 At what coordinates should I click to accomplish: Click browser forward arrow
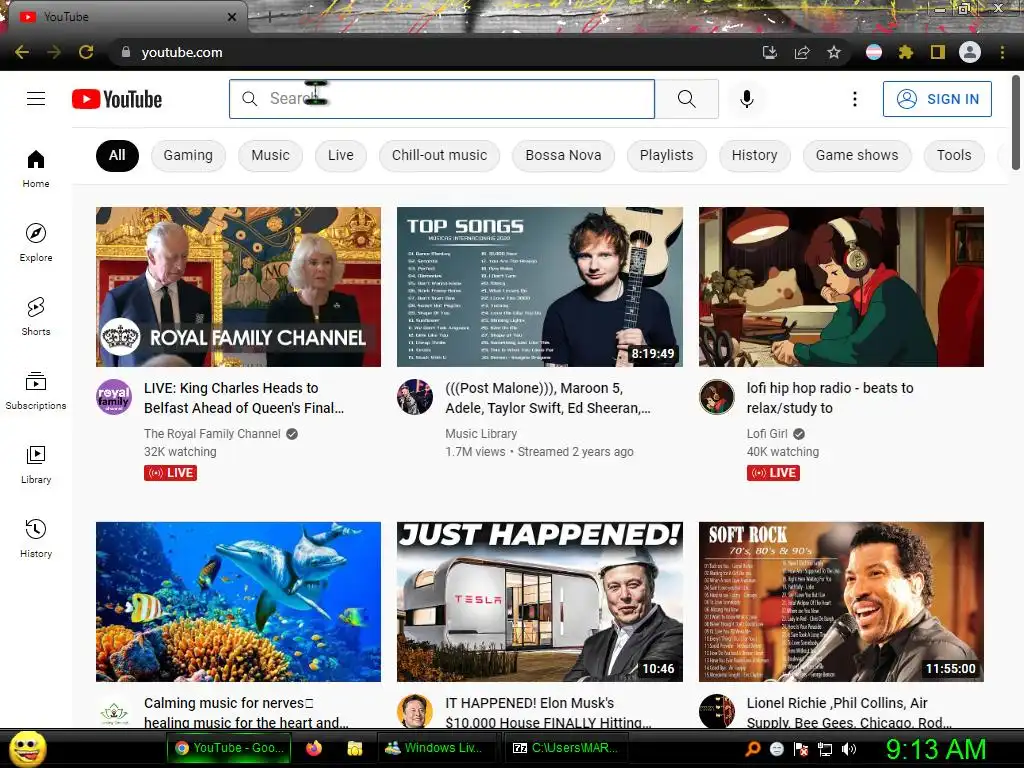point(54,52)
